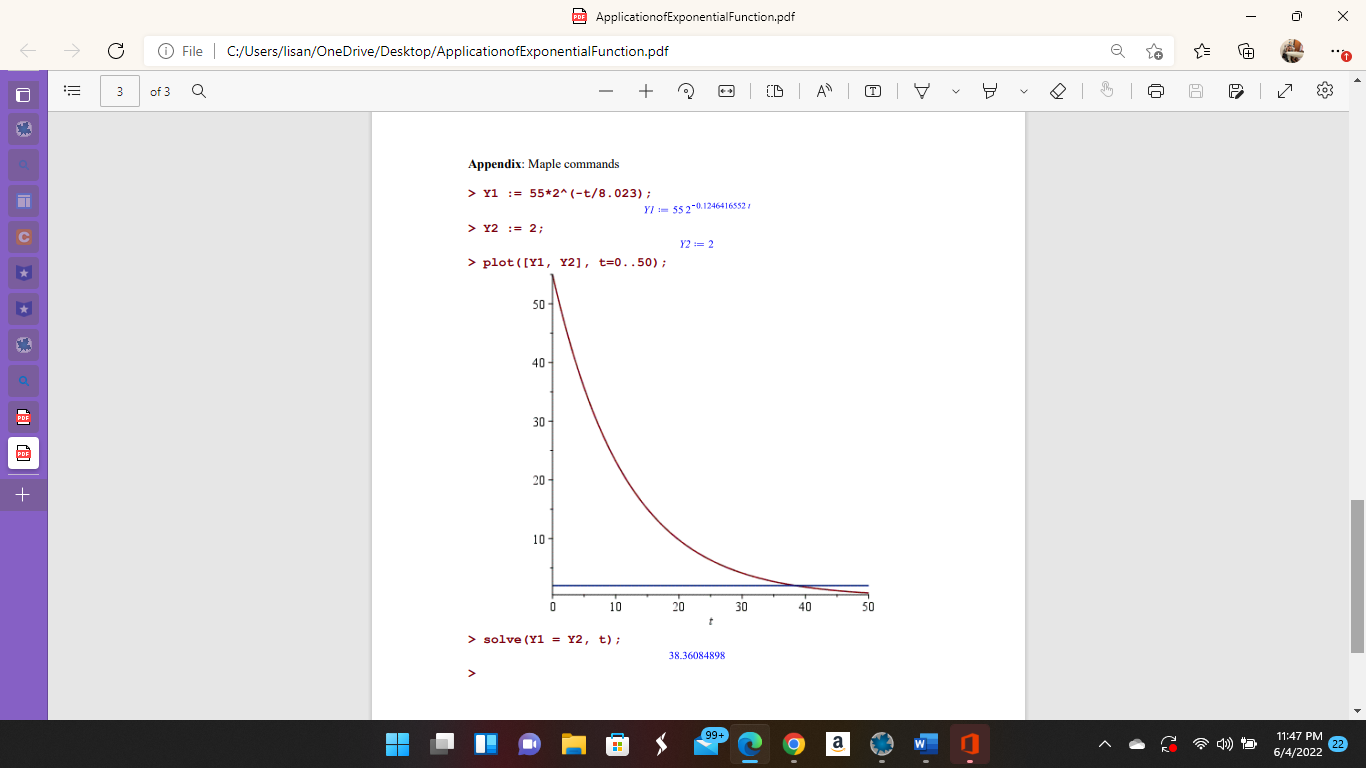
Task: Open the vertical tabs action menu
Action: click(23, 95)
